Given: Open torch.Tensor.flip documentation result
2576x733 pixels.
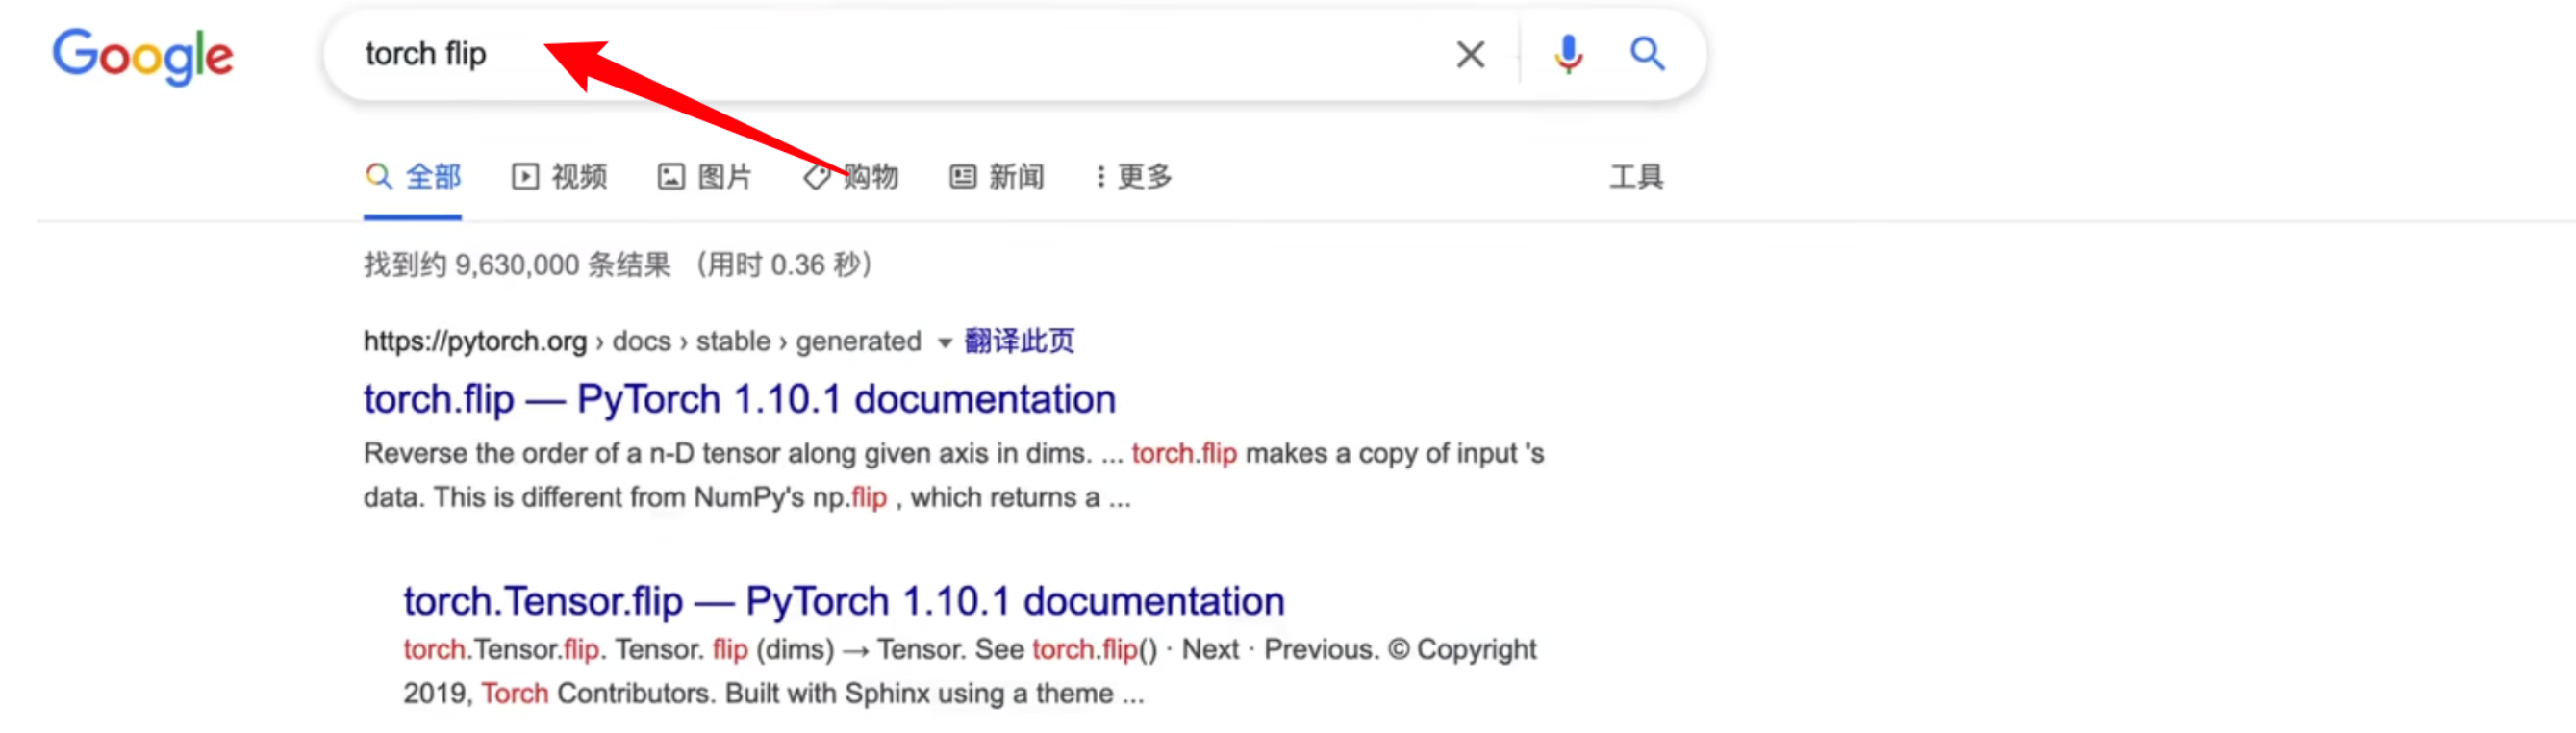Looking at the screenshot, I should [x=844, y=601].
